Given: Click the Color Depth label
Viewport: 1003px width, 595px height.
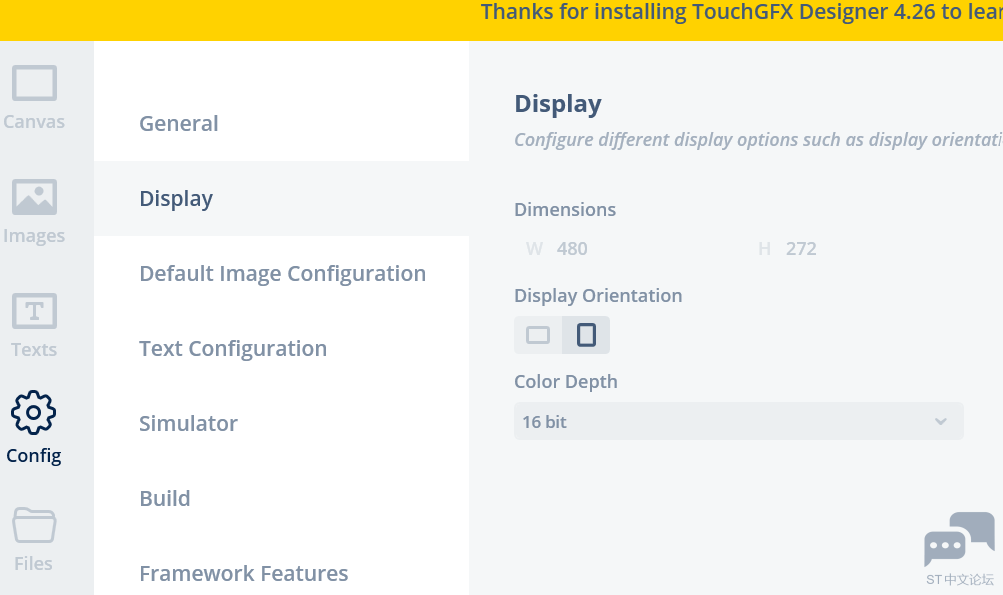Looking at the screenshot, I should [x=565, y=381].
